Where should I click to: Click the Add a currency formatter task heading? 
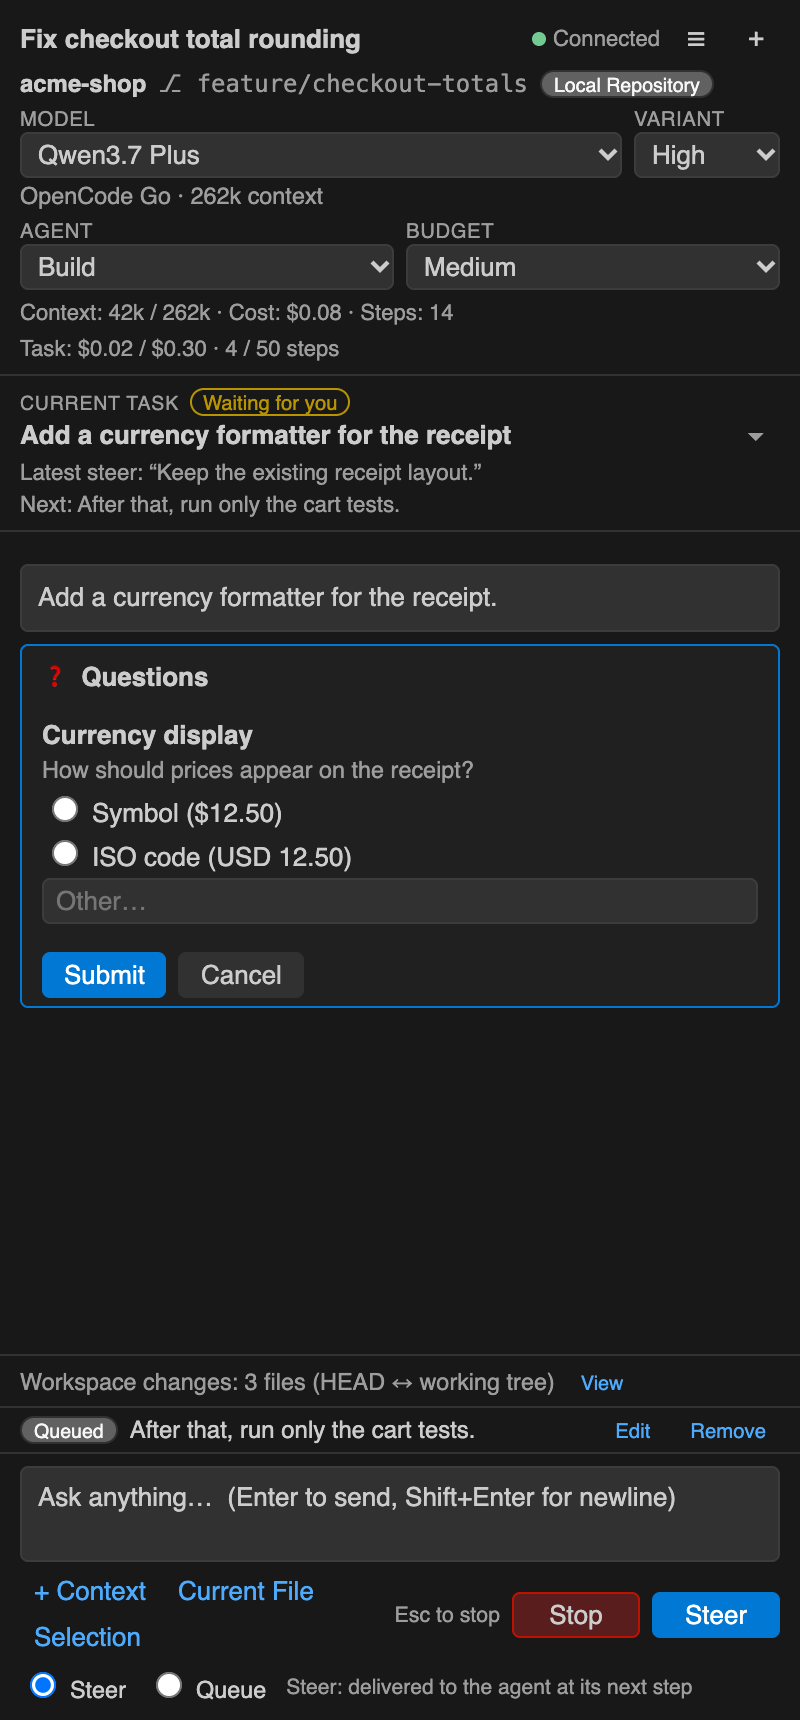pyautogui.click(x=266, y=436)
